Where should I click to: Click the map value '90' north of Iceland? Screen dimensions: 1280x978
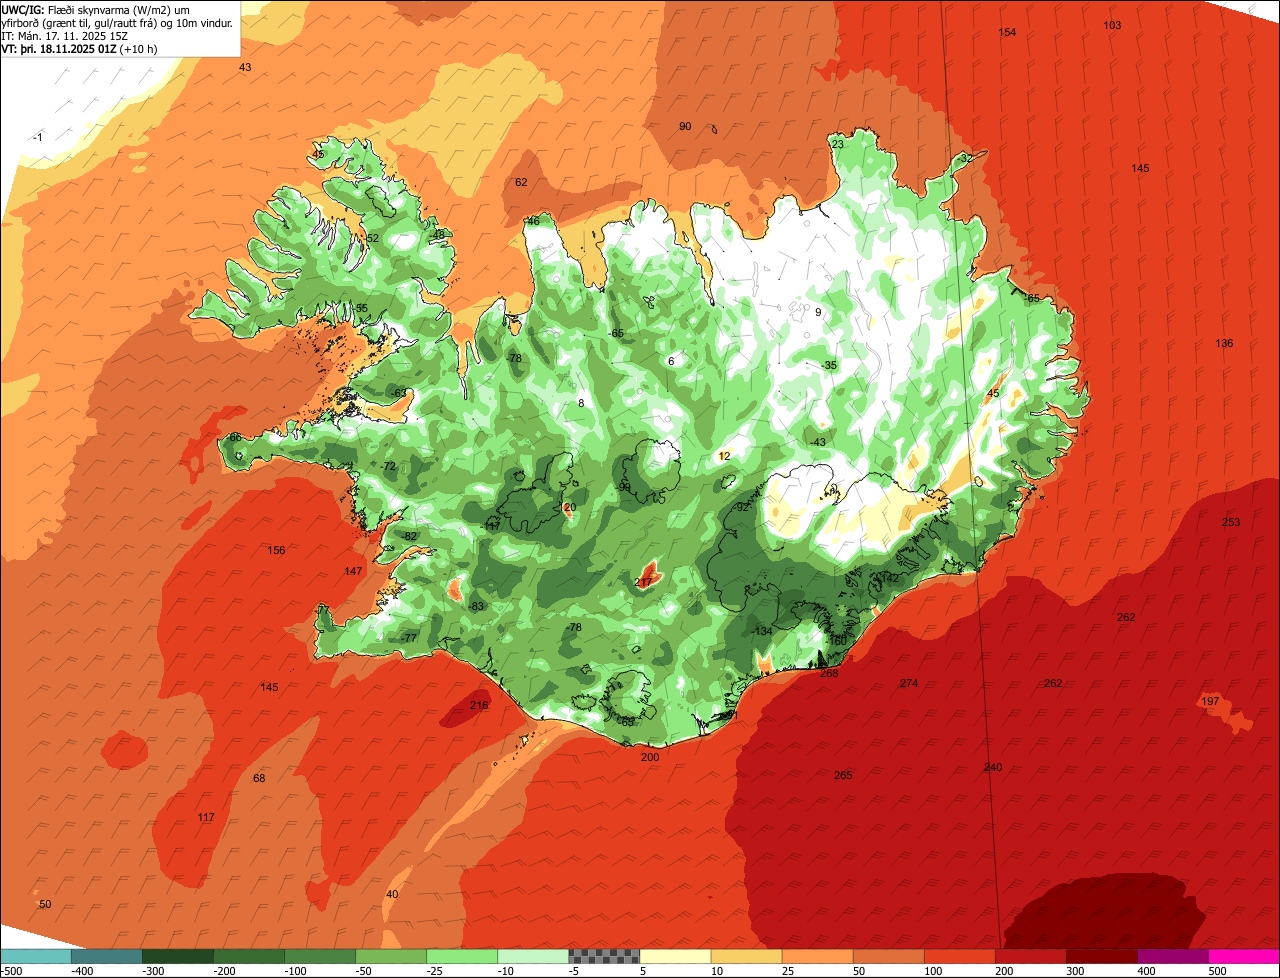[685, 126]
